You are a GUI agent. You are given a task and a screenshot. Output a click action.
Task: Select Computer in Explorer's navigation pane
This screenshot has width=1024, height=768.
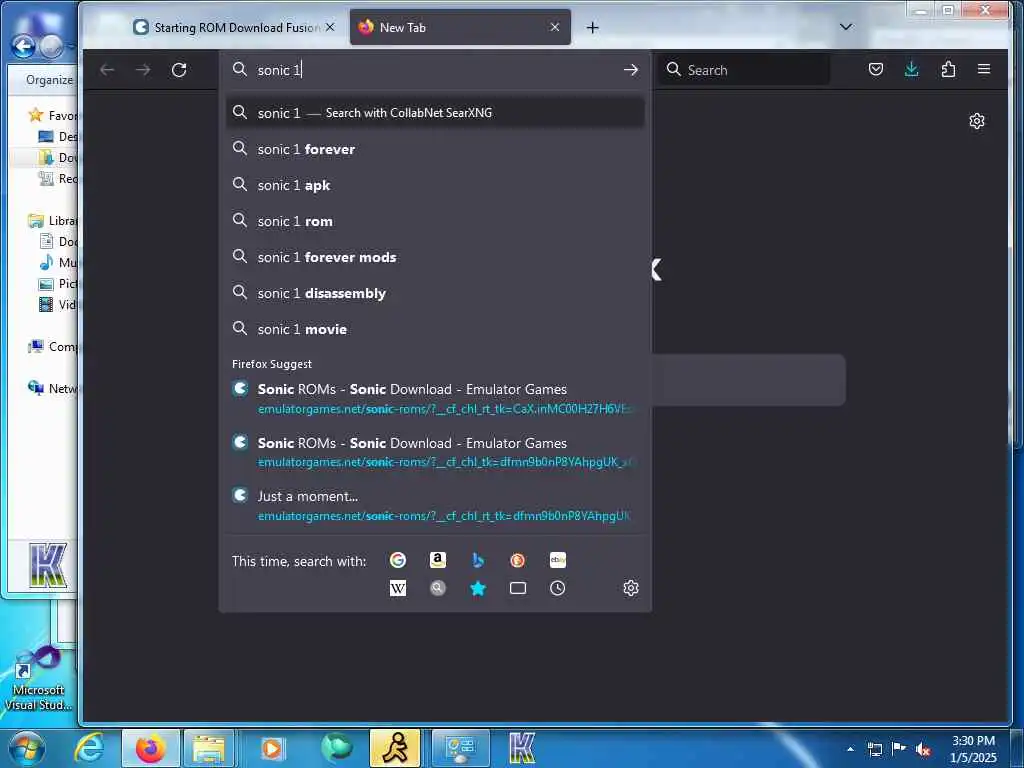tap(54, 346)
